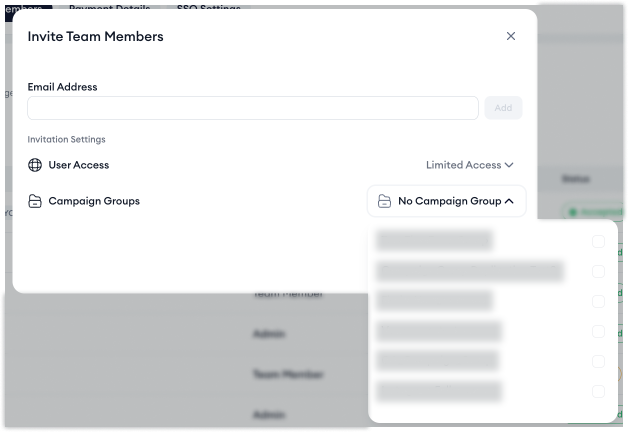Click the Email Address field label
628x432 pixels.
point(62,87)
